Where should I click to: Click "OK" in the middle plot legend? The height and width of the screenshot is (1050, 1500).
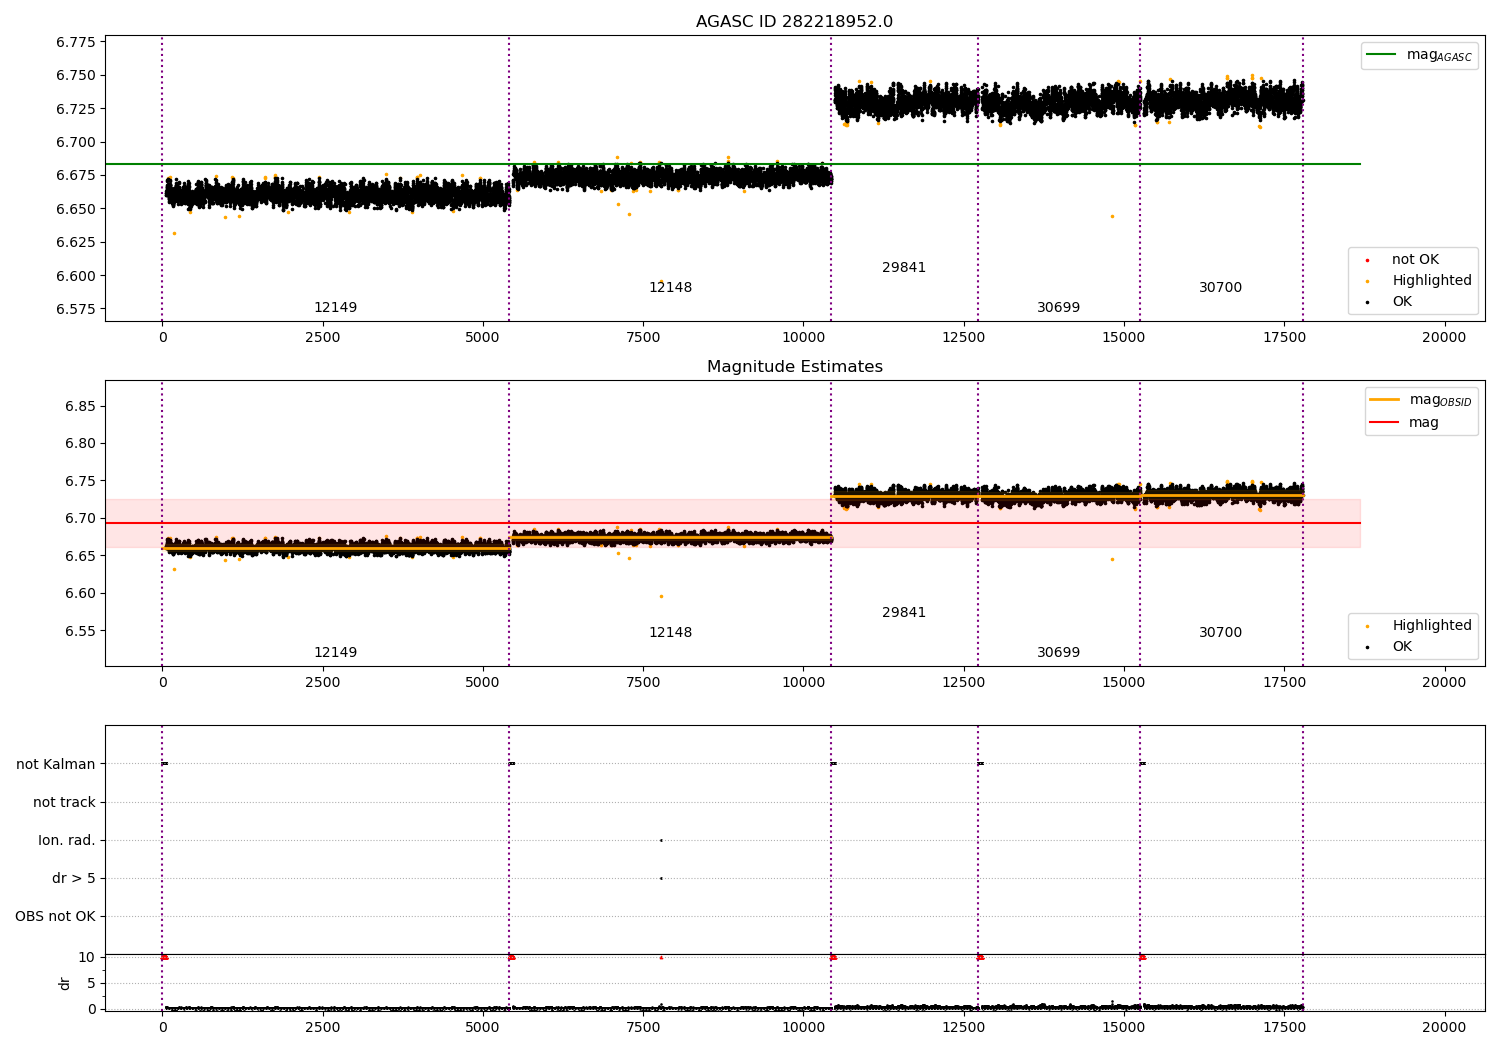click(1402, 647)
